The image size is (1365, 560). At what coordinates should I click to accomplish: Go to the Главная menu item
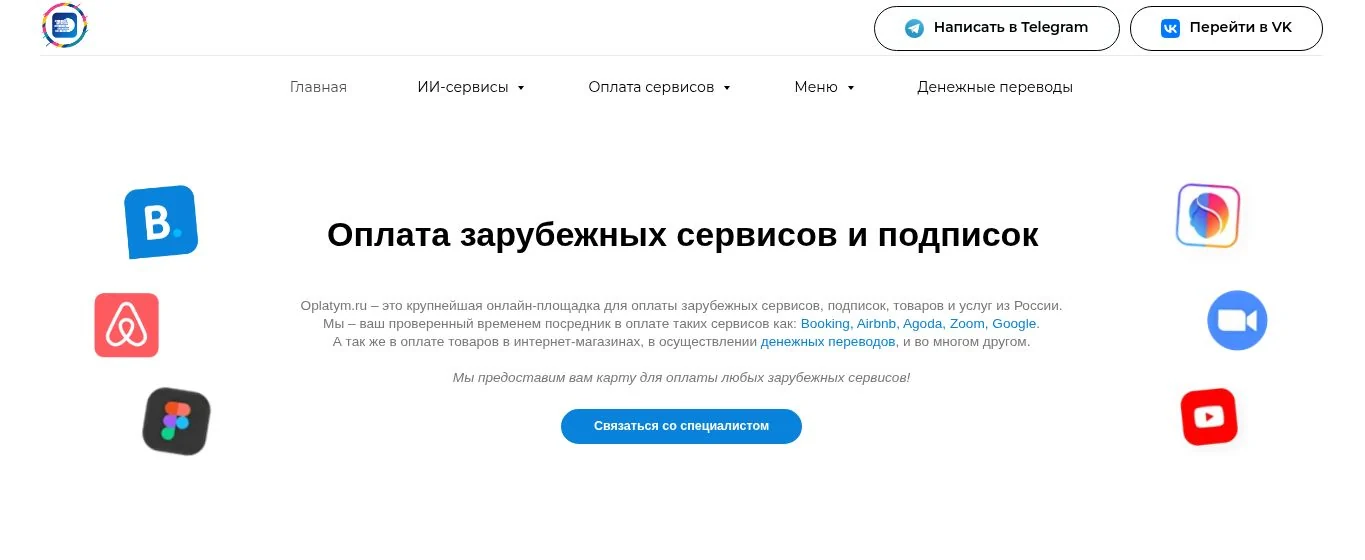click(318, 87)
